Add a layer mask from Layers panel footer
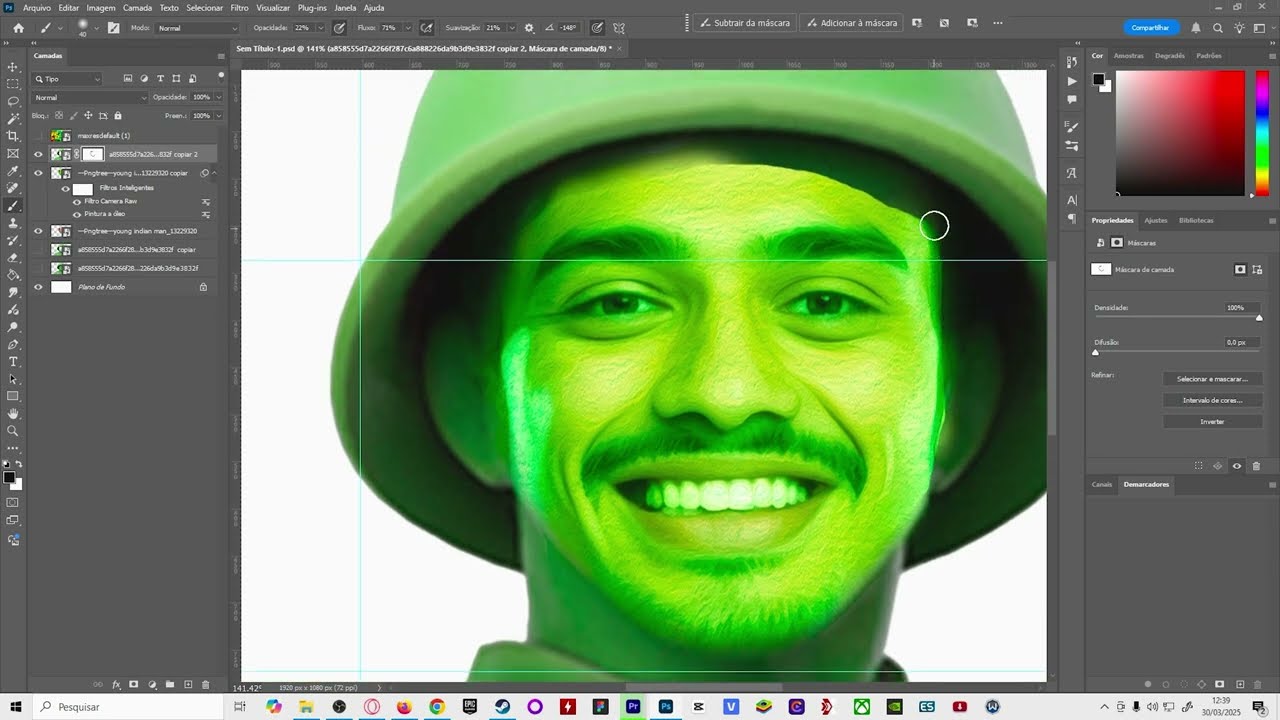Image resolution: width=1280 pixels, height=720 pixels. [x=133, y=685]
